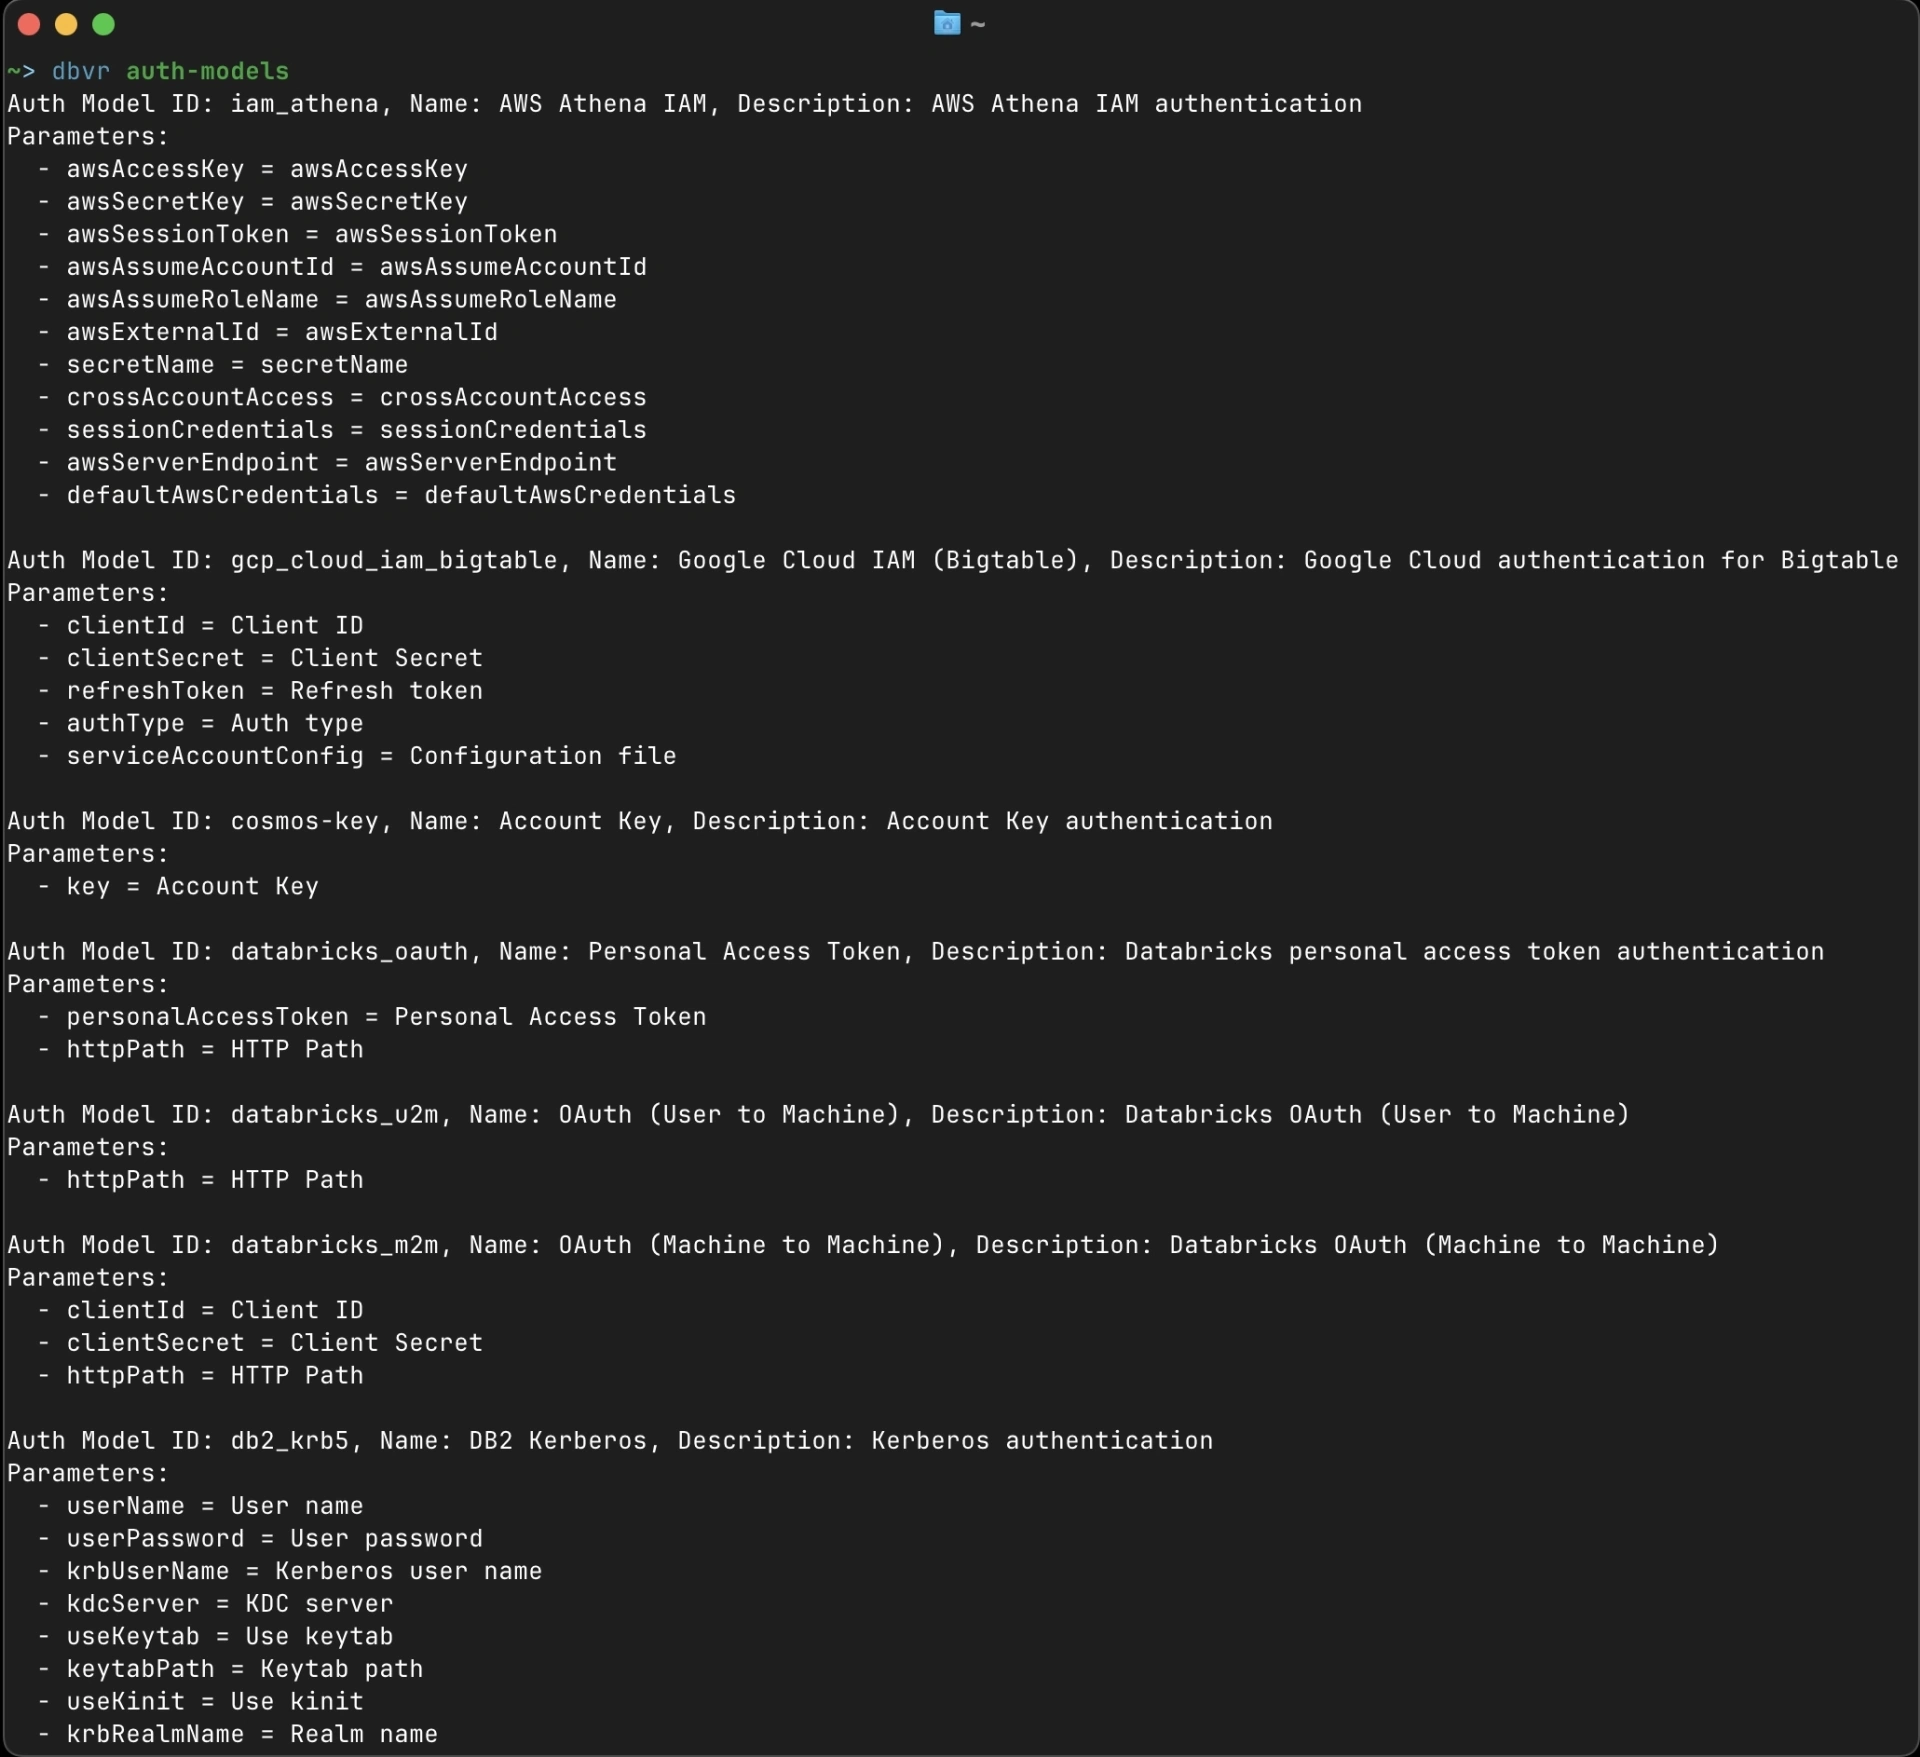Screen dimensions: 1920x1757
Task: Click the 'dbvr' command text in prompt
Action: [x=80, y=71]
